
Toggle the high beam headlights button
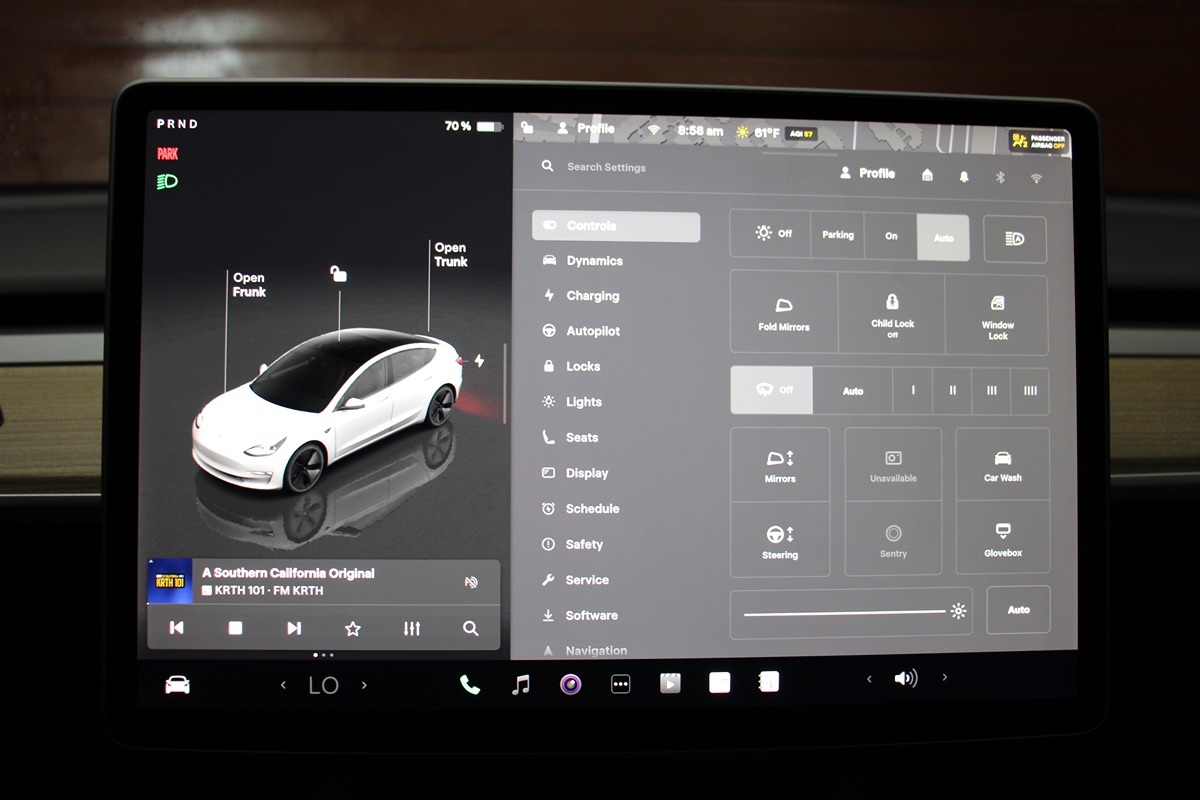click(1014, 239)
